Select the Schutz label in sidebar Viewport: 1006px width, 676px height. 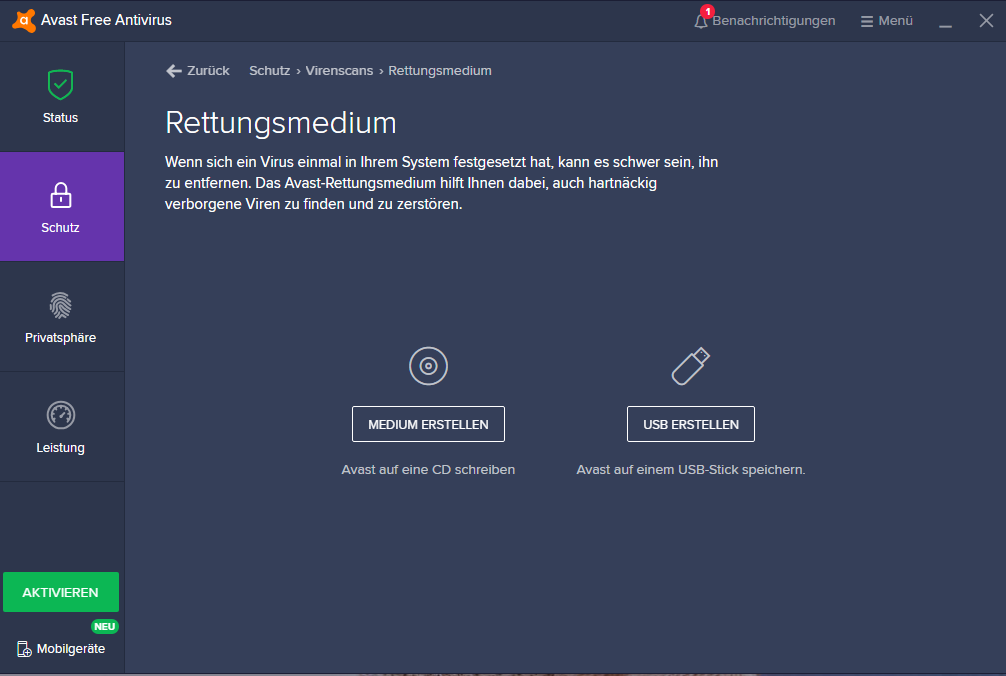pyautogui.click(x=60, y=228)
